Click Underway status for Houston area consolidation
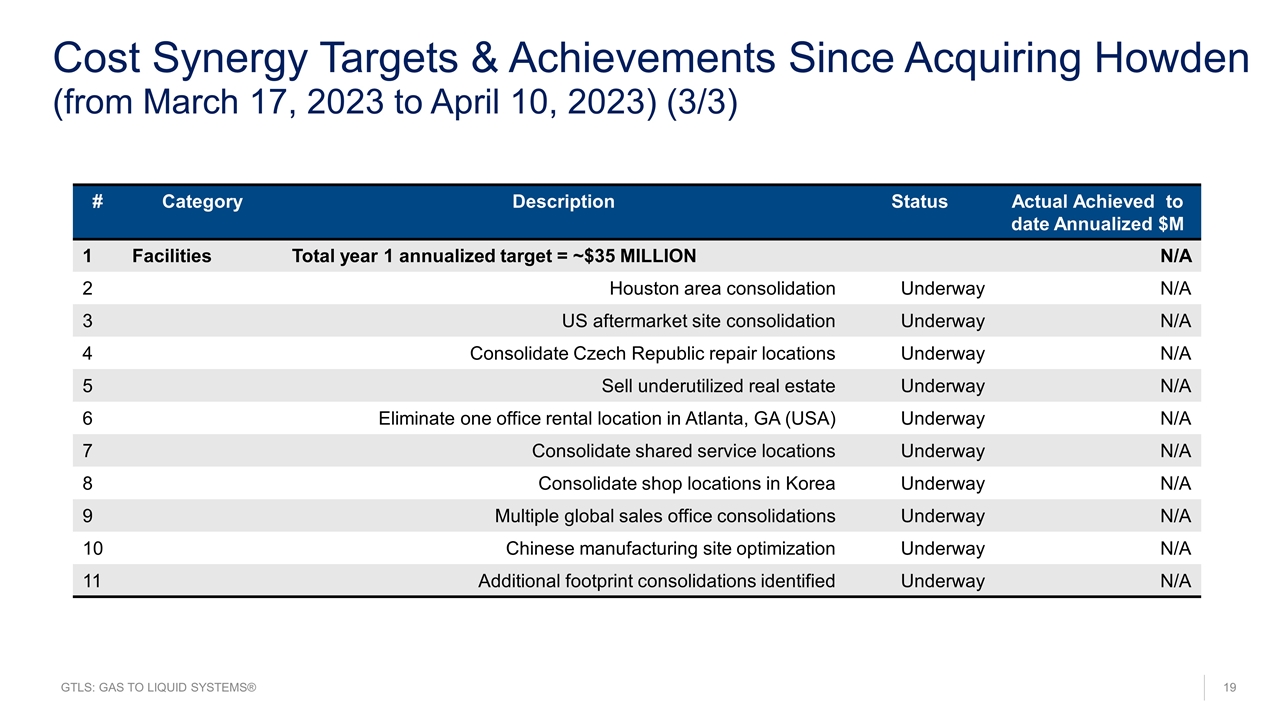This screenshot has height=720, width=1280. (942, 289)
